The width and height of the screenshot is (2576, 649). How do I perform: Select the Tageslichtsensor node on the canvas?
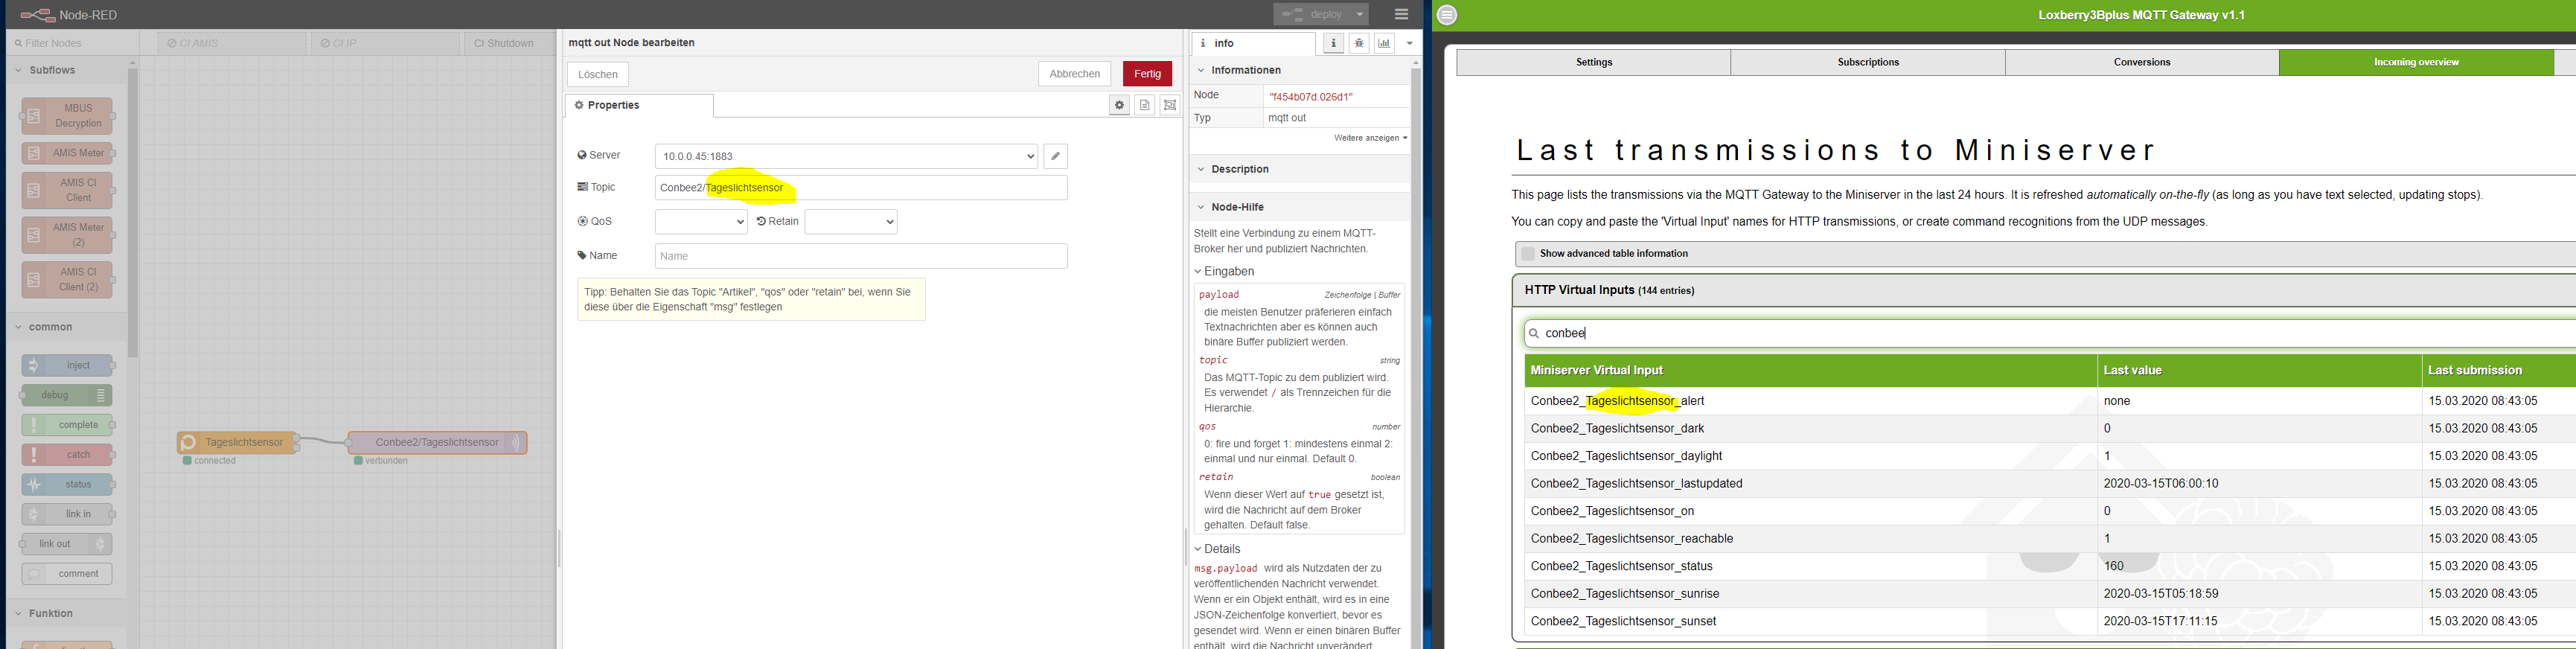click(x=238, y=443)
